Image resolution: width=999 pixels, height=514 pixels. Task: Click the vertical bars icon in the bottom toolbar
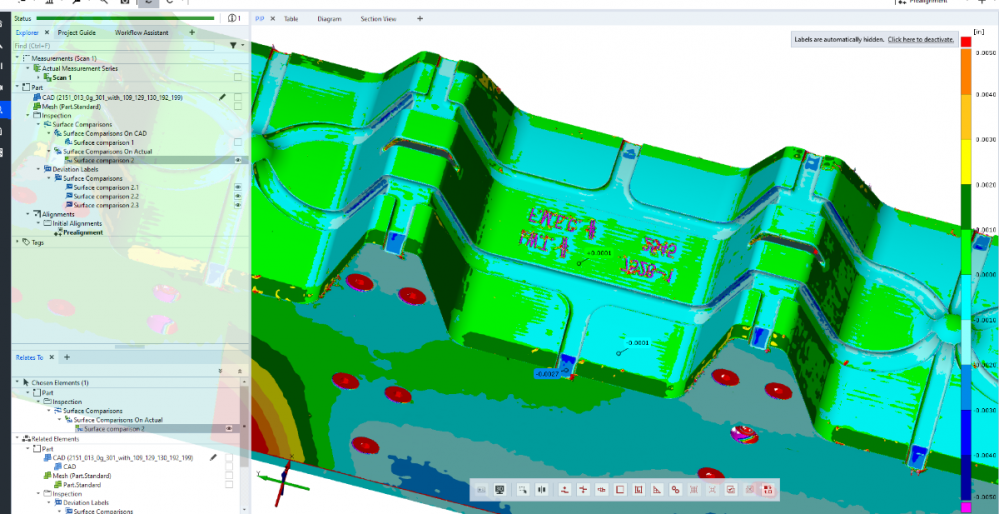pos(542,490)
